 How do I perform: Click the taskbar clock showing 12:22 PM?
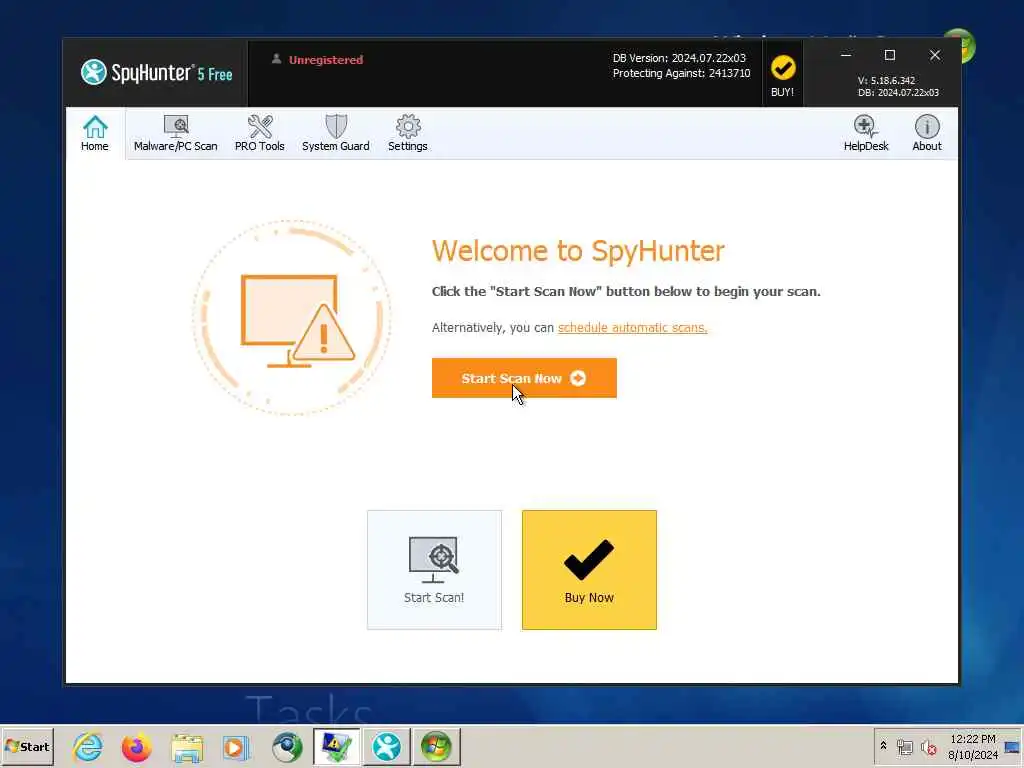(972, 746)
